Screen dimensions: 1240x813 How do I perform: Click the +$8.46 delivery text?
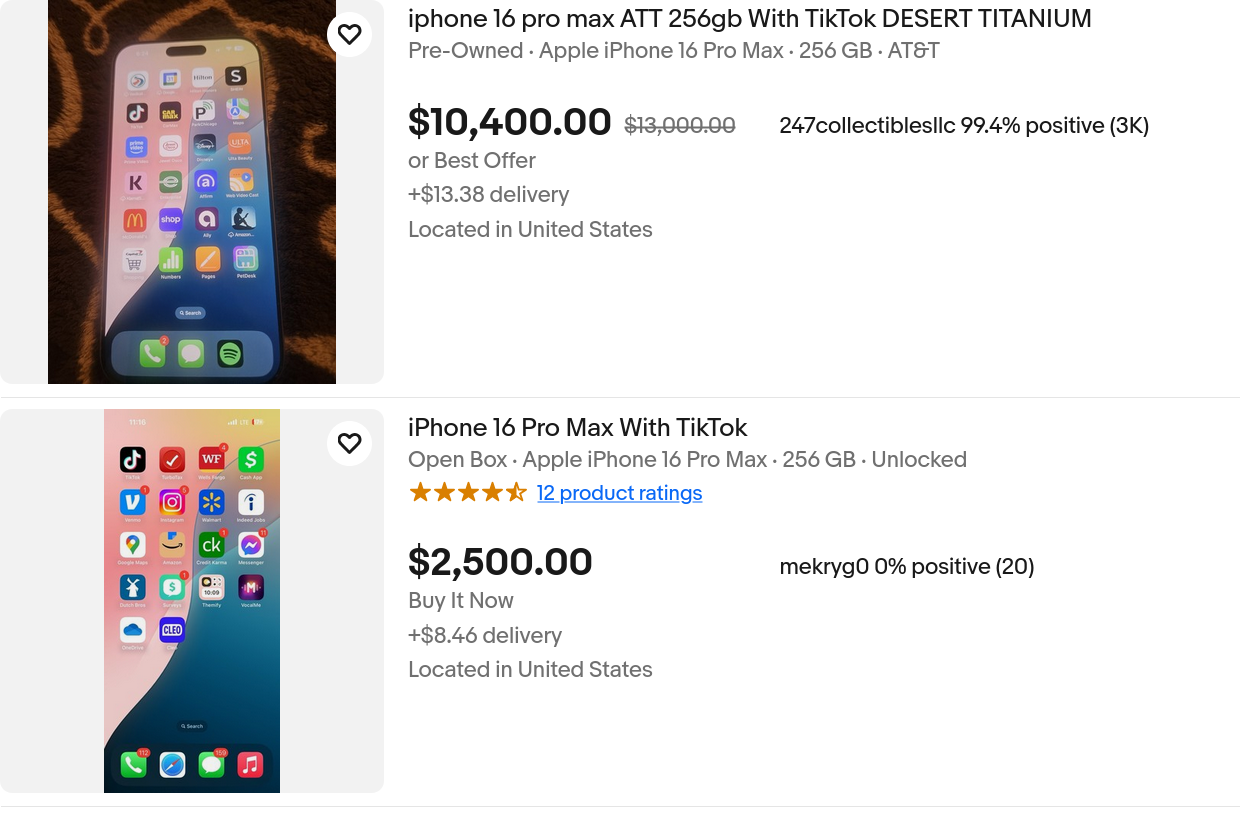tap(485, 636)
